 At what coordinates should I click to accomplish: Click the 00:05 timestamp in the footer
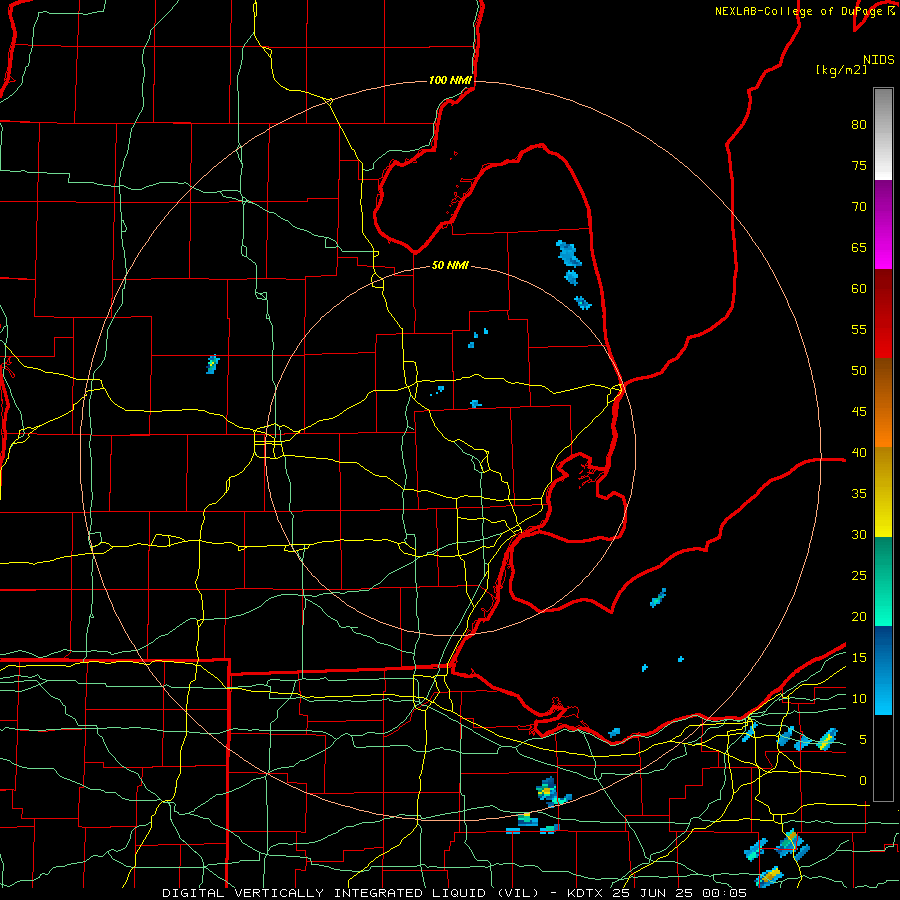point(724,893)
